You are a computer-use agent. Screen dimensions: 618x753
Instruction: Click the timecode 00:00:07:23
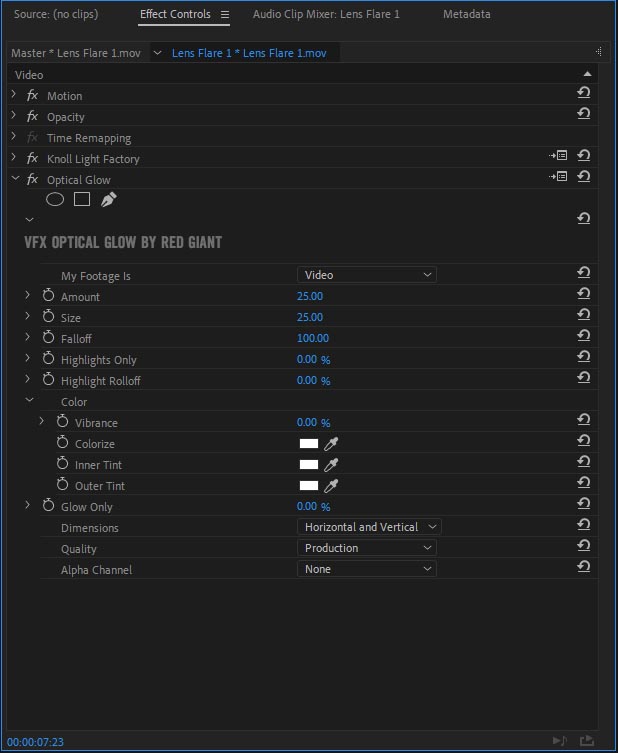(x=35, y=742)
